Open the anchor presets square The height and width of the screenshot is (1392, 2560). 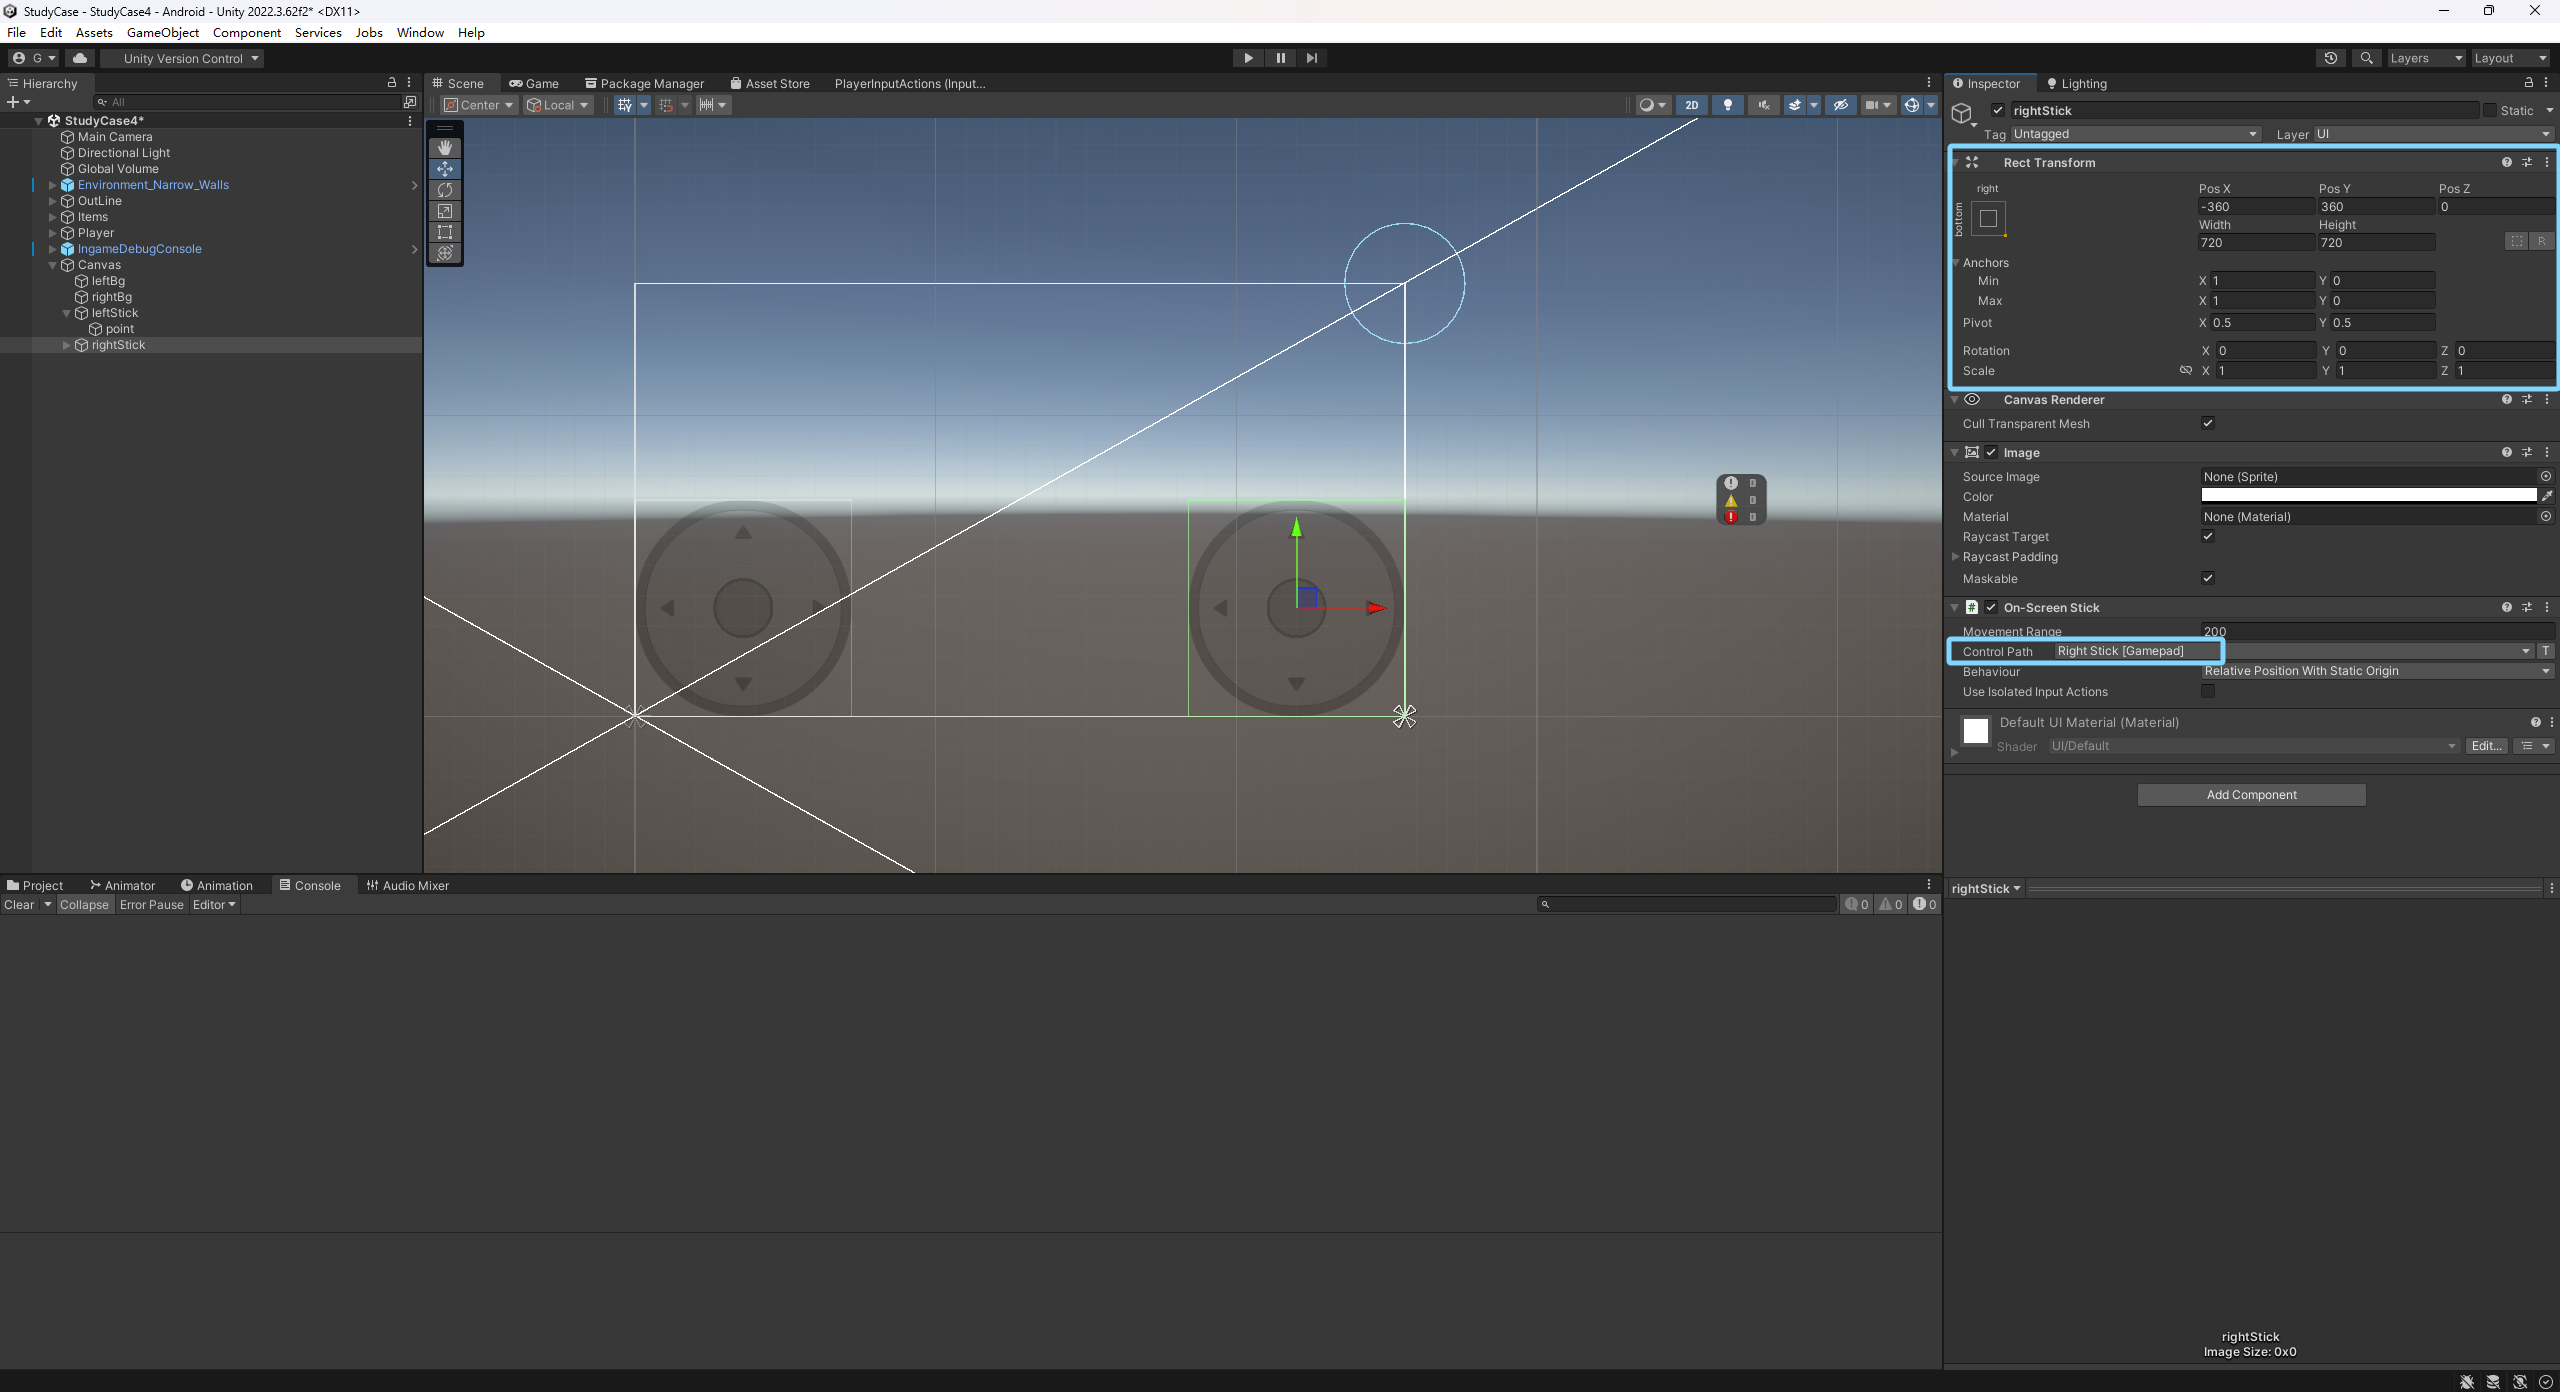tap(1988, 219)
